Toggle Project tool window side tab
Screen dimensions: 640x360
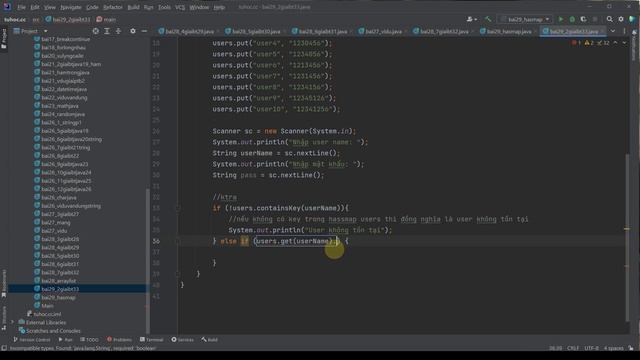pos(4,39)
